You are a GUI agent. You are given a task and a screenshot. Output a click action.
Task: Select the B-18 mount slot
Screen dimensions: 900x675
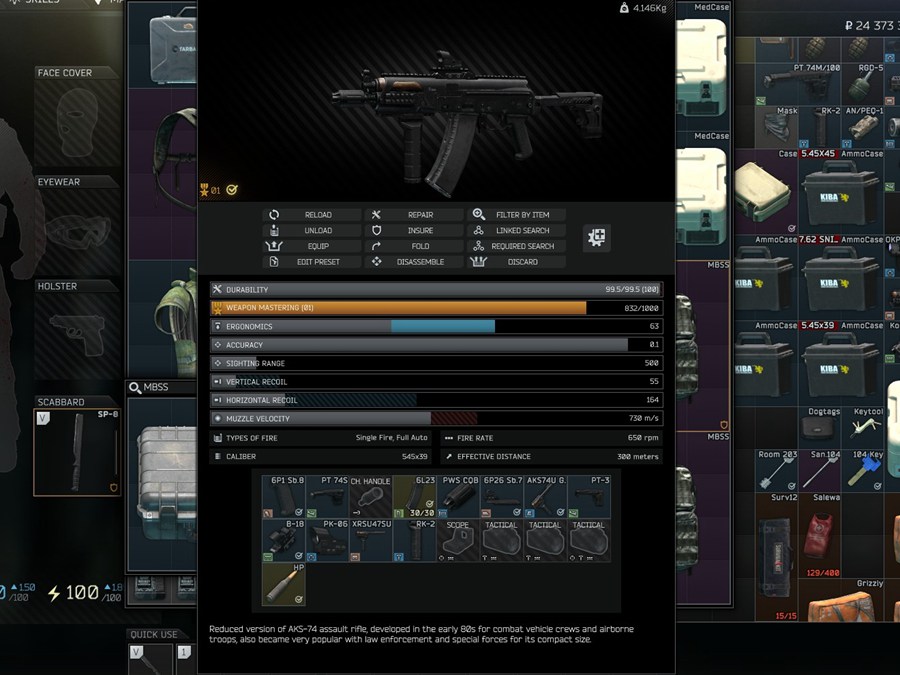[x=284, y=540]
